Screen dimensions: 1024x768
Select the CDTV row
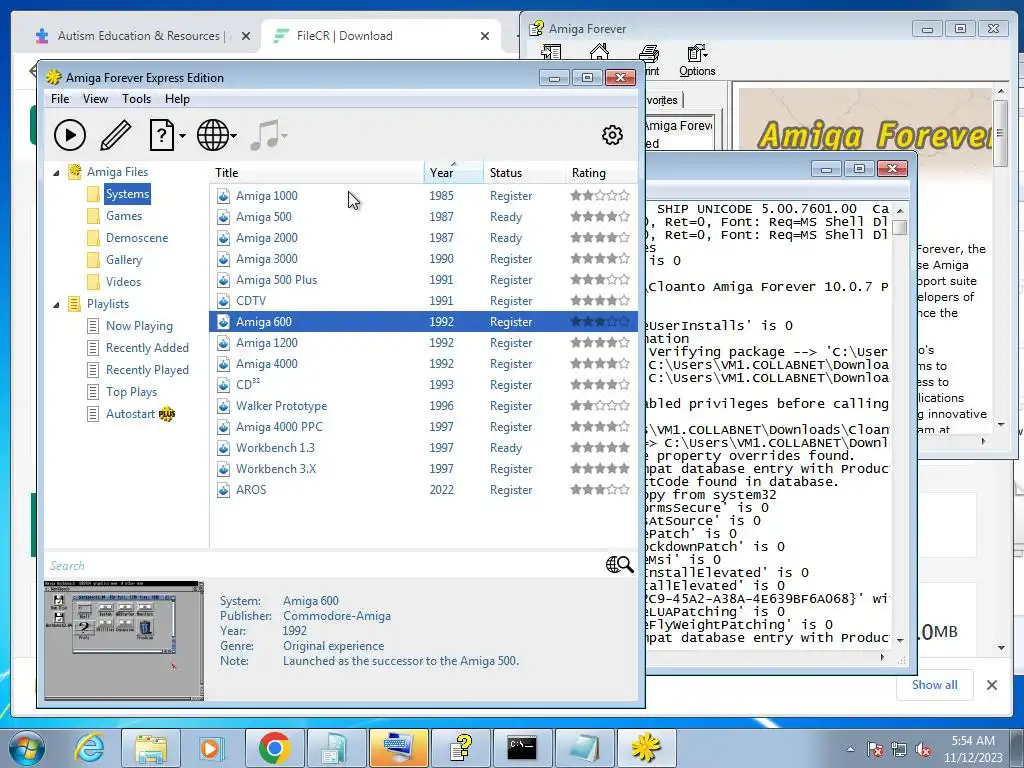point(423,300)
